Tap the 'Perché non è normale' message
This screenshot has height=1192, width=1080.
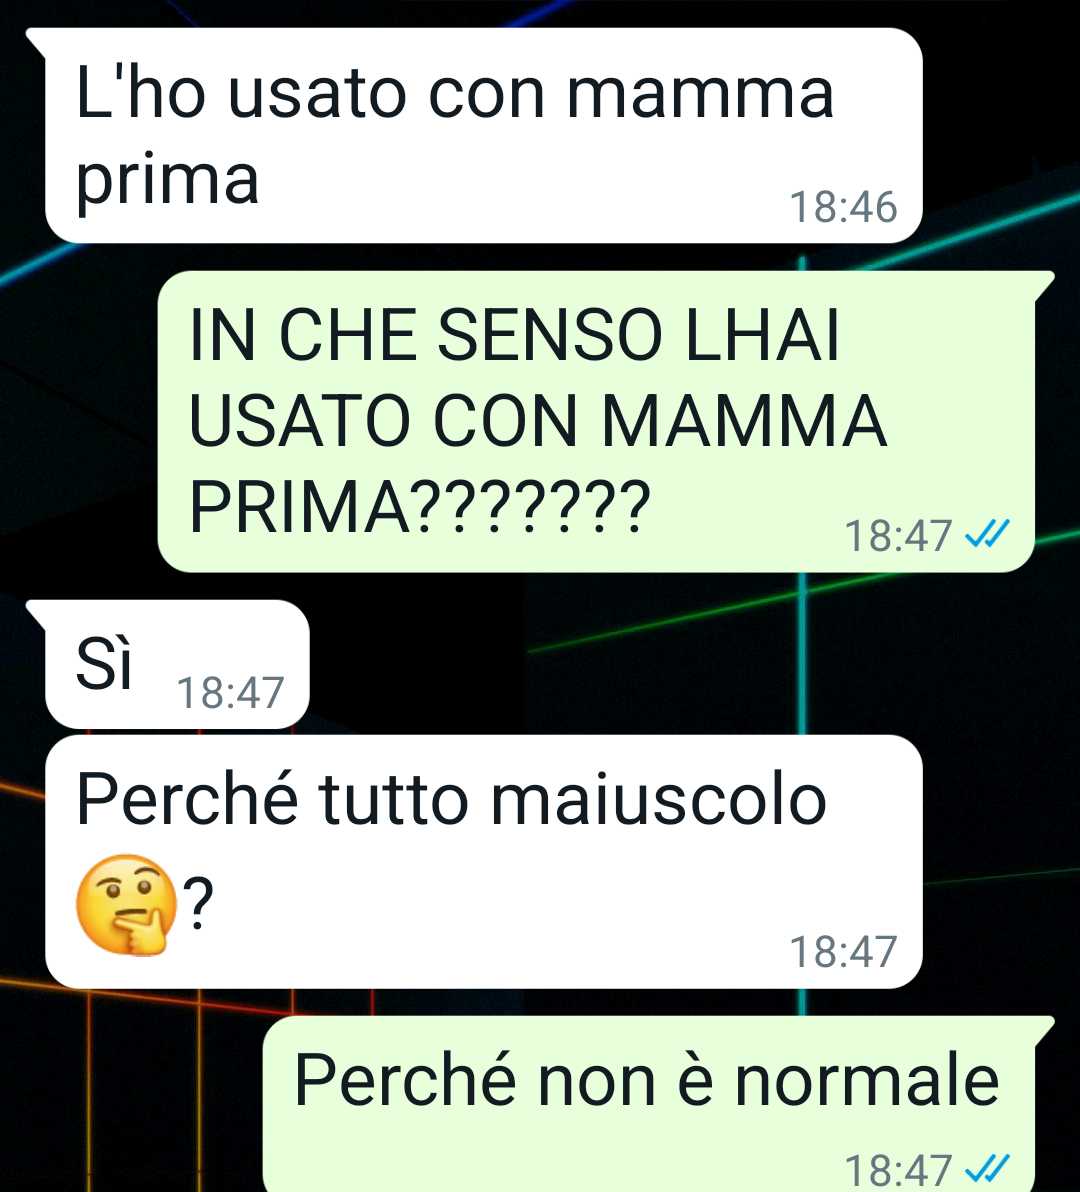coord(658,1104)
